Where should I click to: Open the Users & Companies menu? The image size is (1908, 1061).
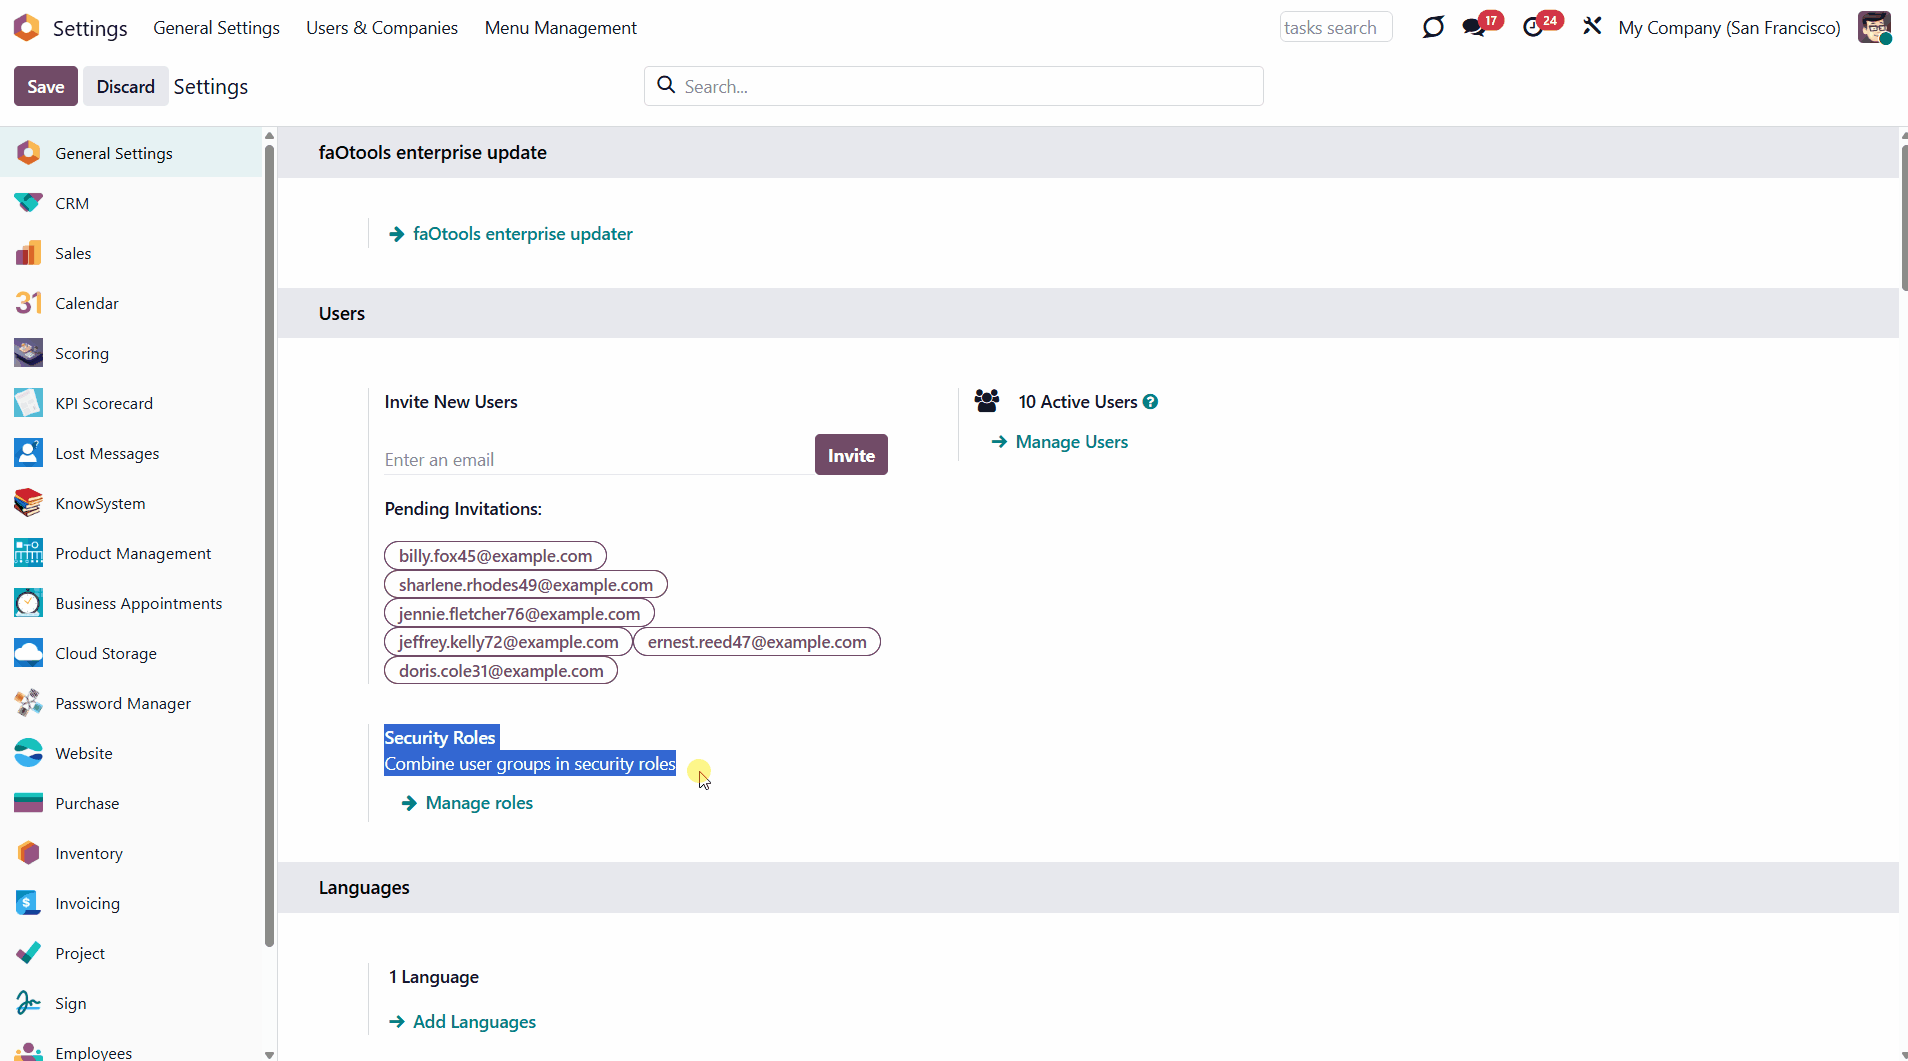pyautogui.click(x=381, y=28)
